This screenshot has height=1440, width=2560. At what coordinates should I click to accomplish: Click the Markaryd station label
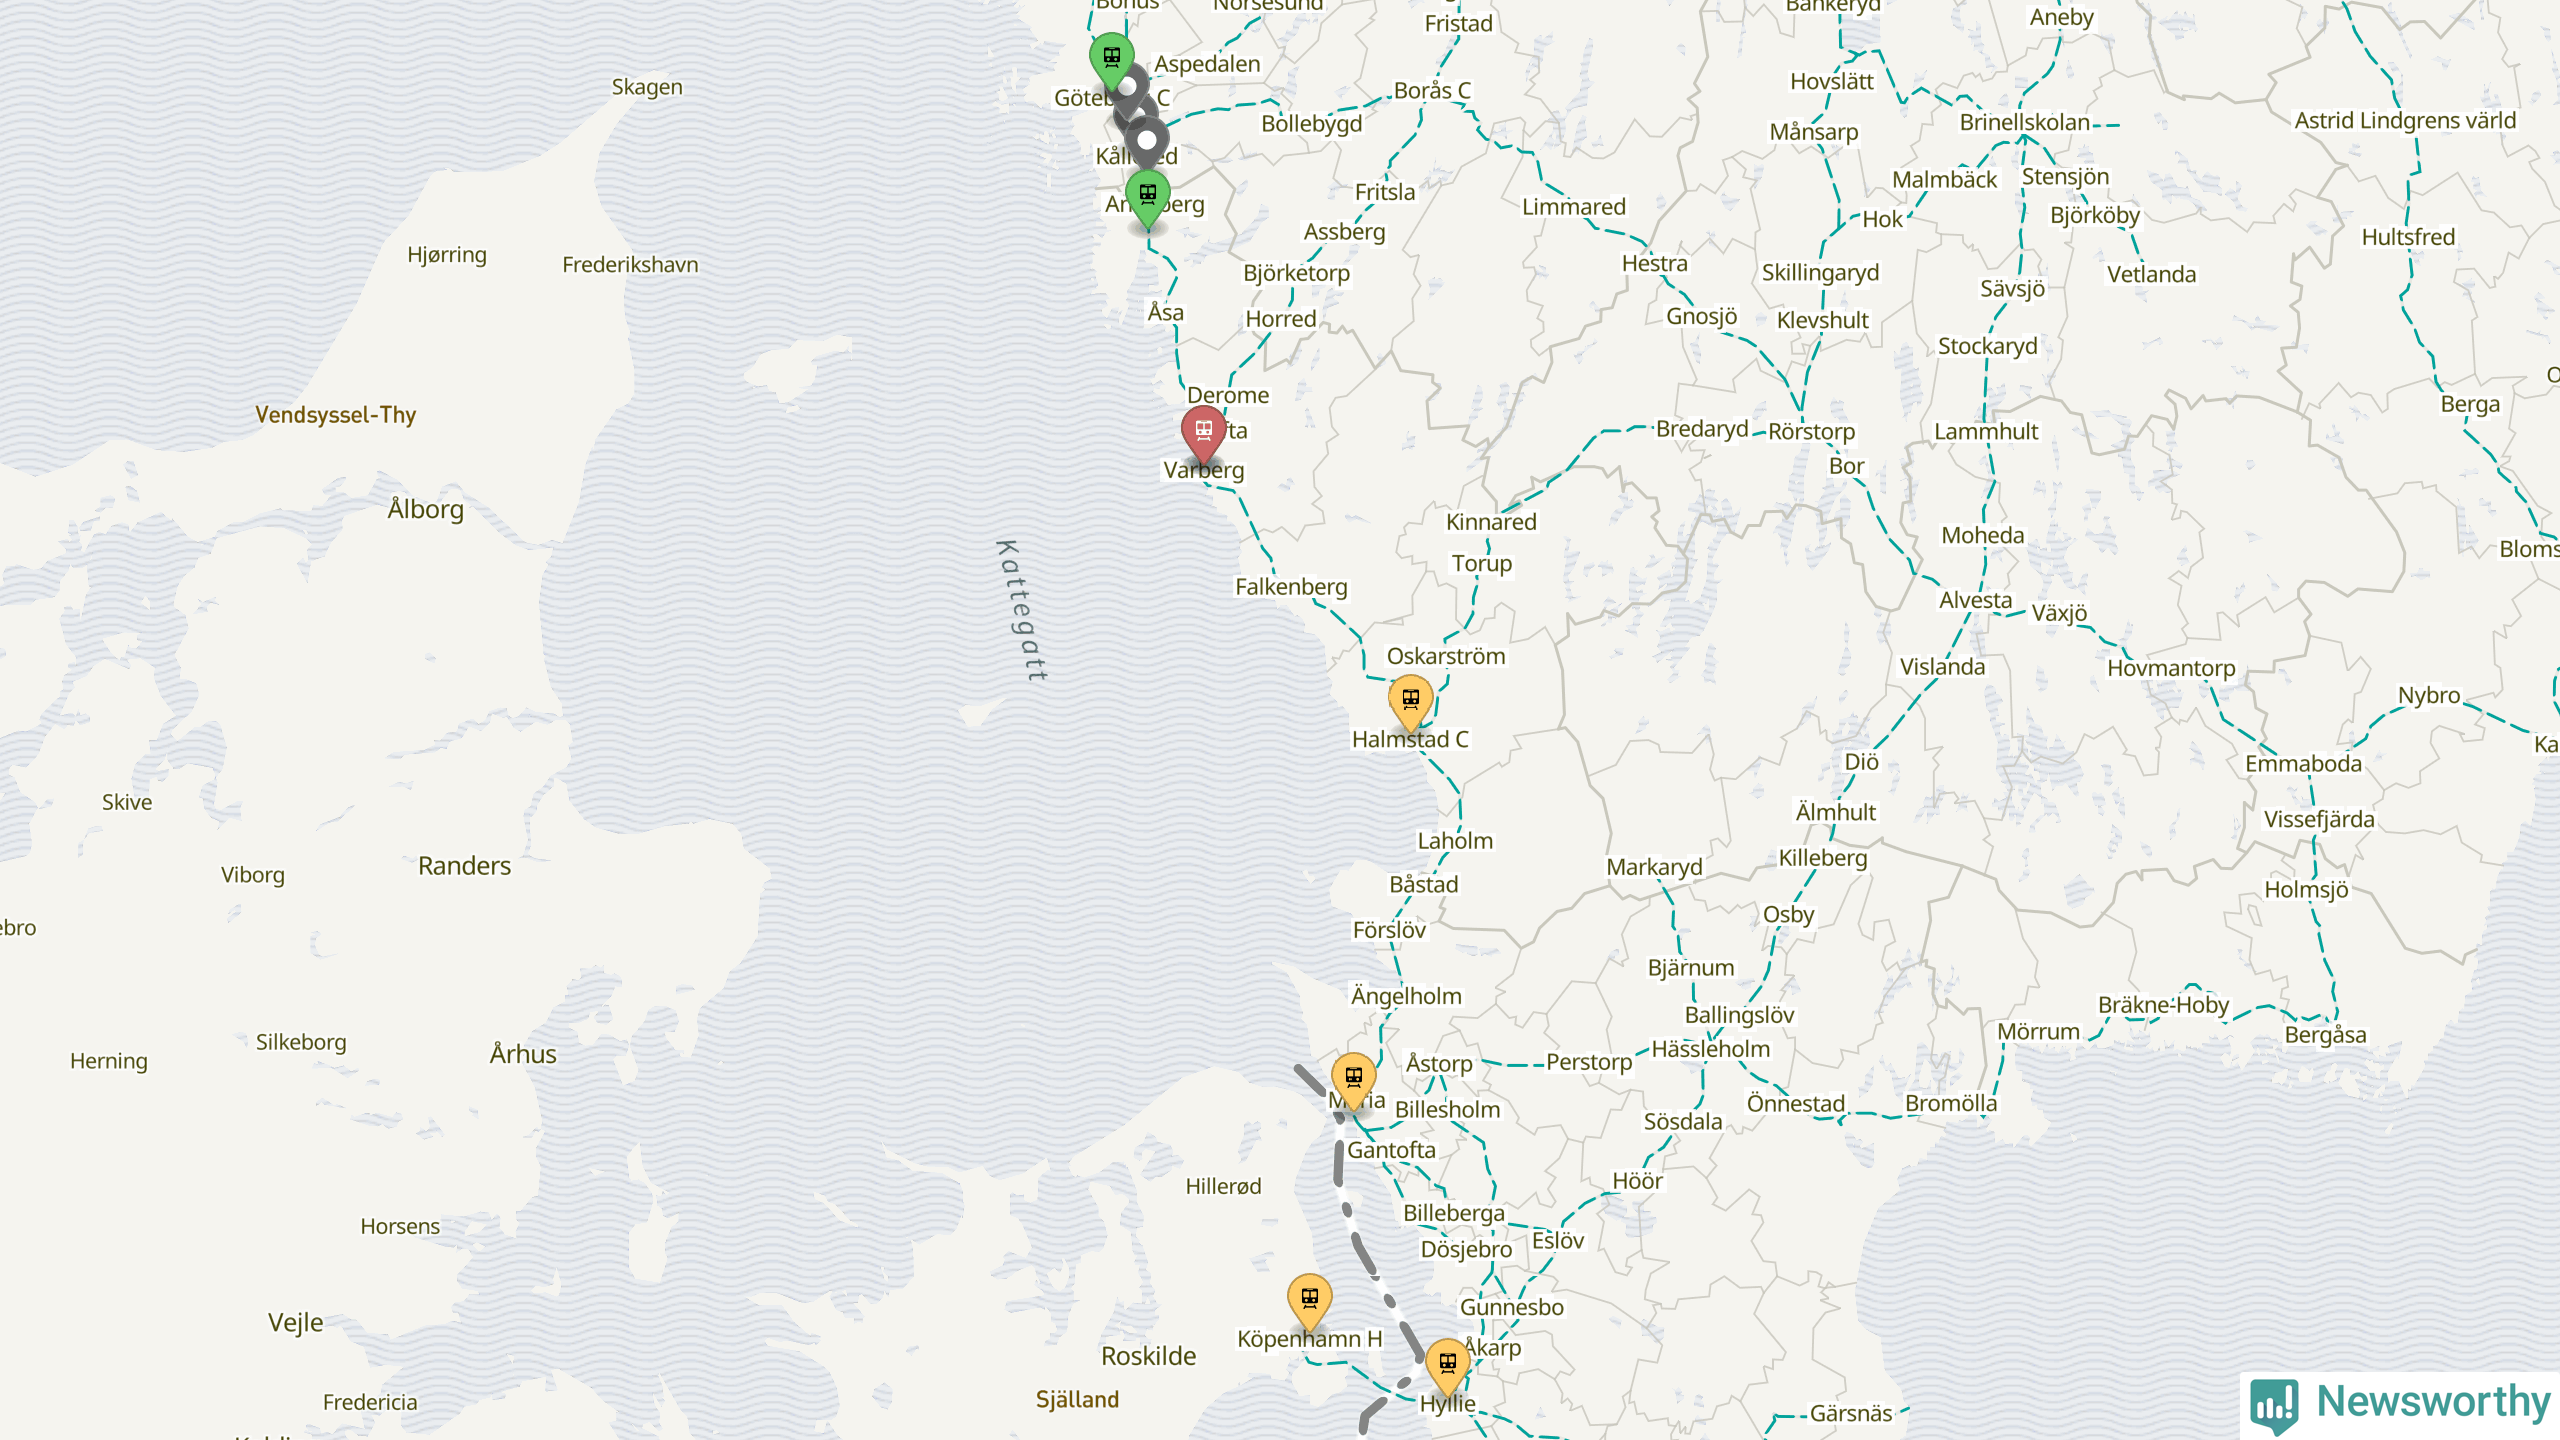tap(1654, 867)
